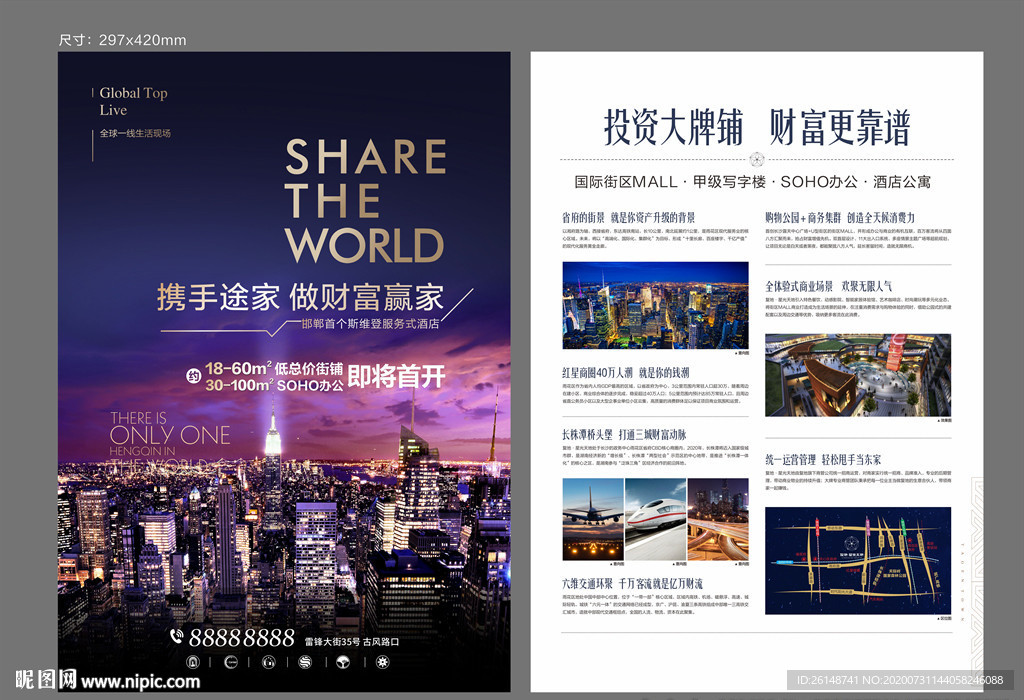The width and height of the screenshot is (1024, 700).
Task: Click the 长株潭桥头堡 打通三城财富动脉 heading
Action: (624, 434)
